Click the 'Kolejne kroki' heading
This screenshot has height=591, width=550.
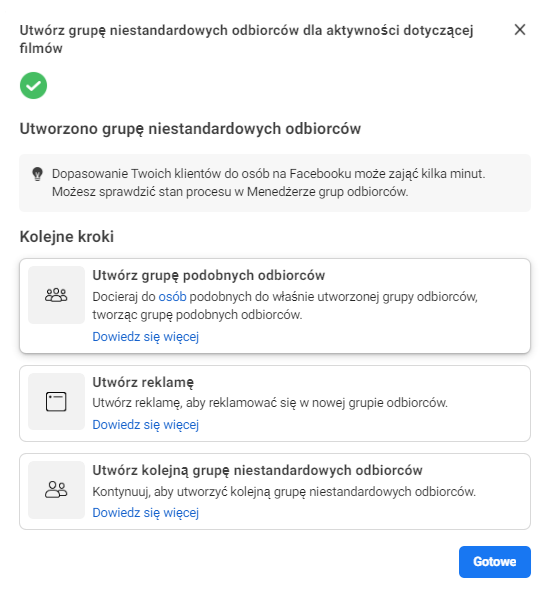click(x=67, y=237)
